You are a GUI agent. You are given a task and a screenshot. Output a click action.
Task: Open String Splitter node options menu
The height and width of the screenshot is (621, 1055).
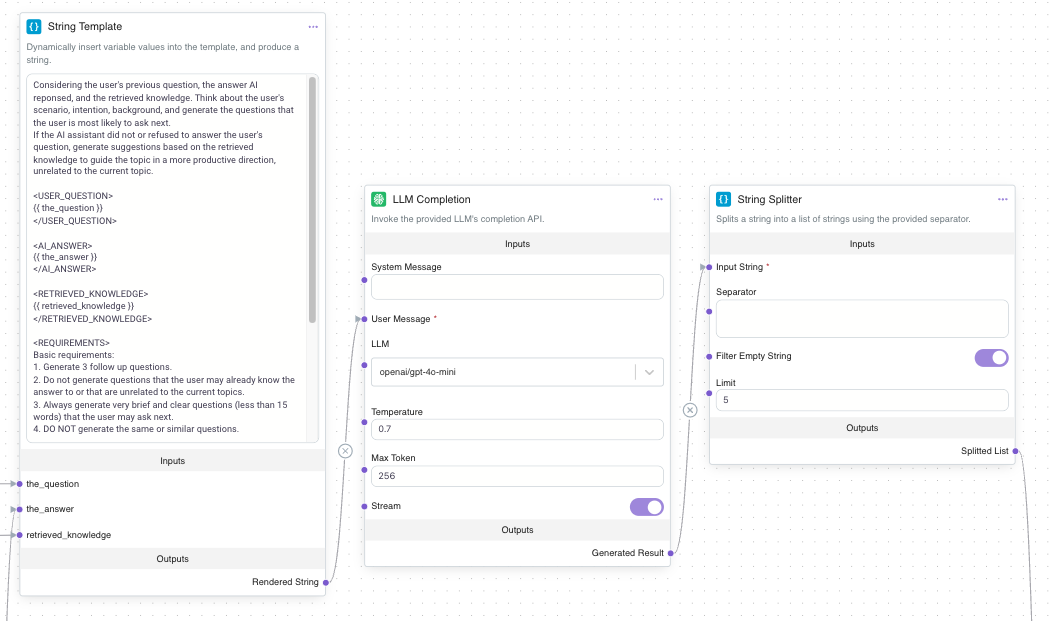pos(1002,199)
